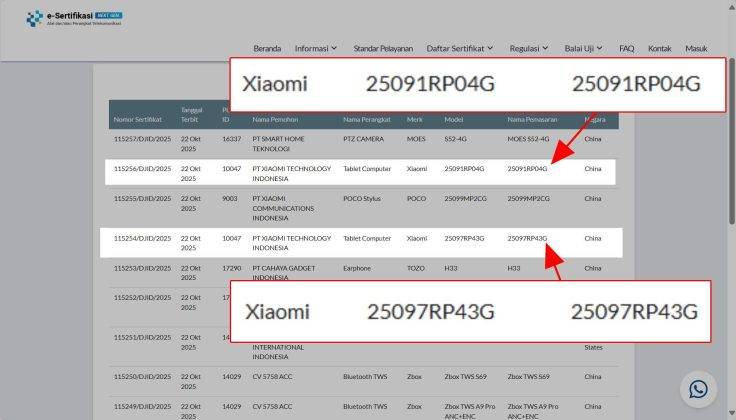The image size is (736, 420).
Task: Expand the Daftar Sertifikat dropdown
Action: (460, 48)
